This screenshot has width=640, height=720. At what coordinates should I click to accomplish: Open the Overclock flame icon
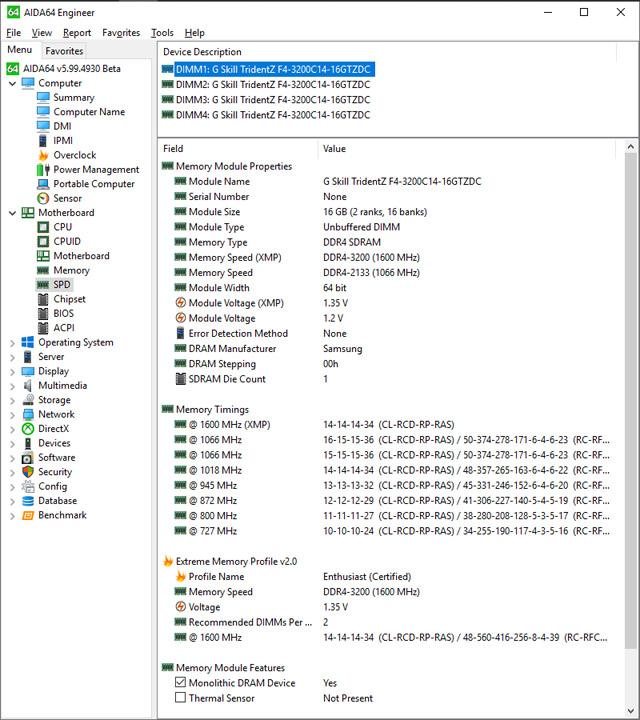pyautogui.click(x=43, y=155)
